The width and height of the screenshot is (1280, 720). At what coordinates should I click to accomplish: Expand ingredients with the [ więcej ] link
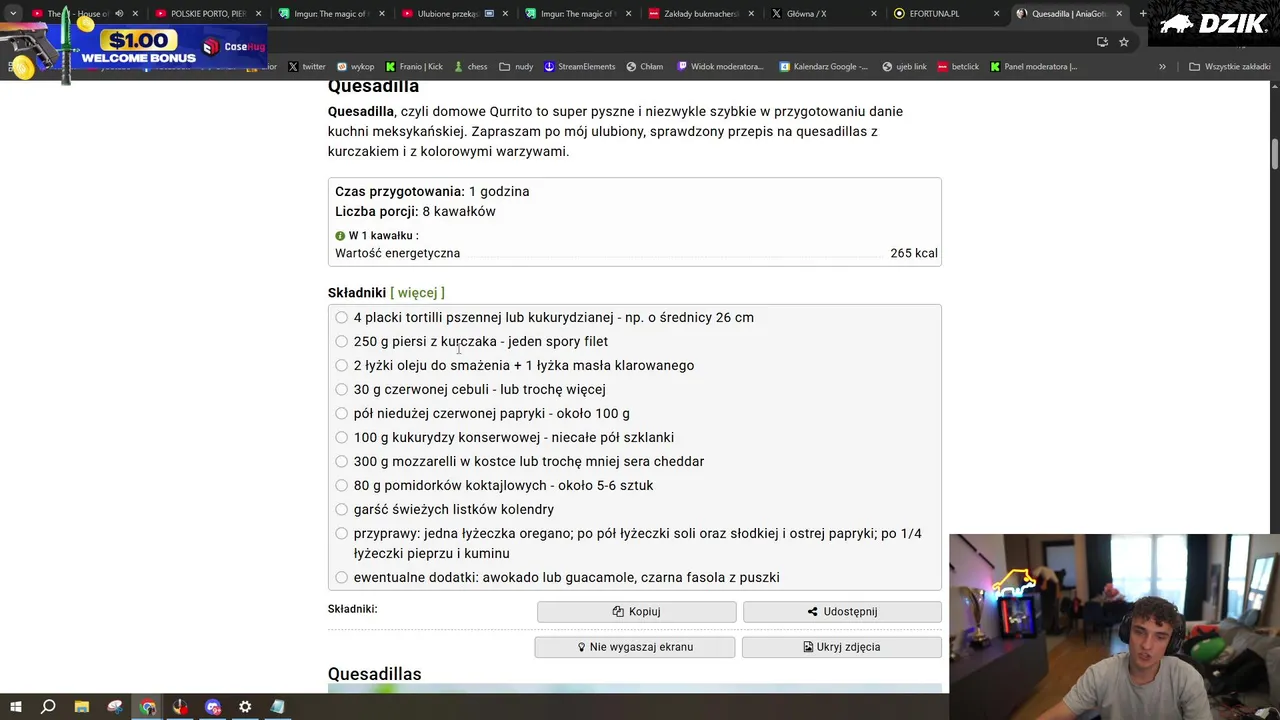click(417, 293)
